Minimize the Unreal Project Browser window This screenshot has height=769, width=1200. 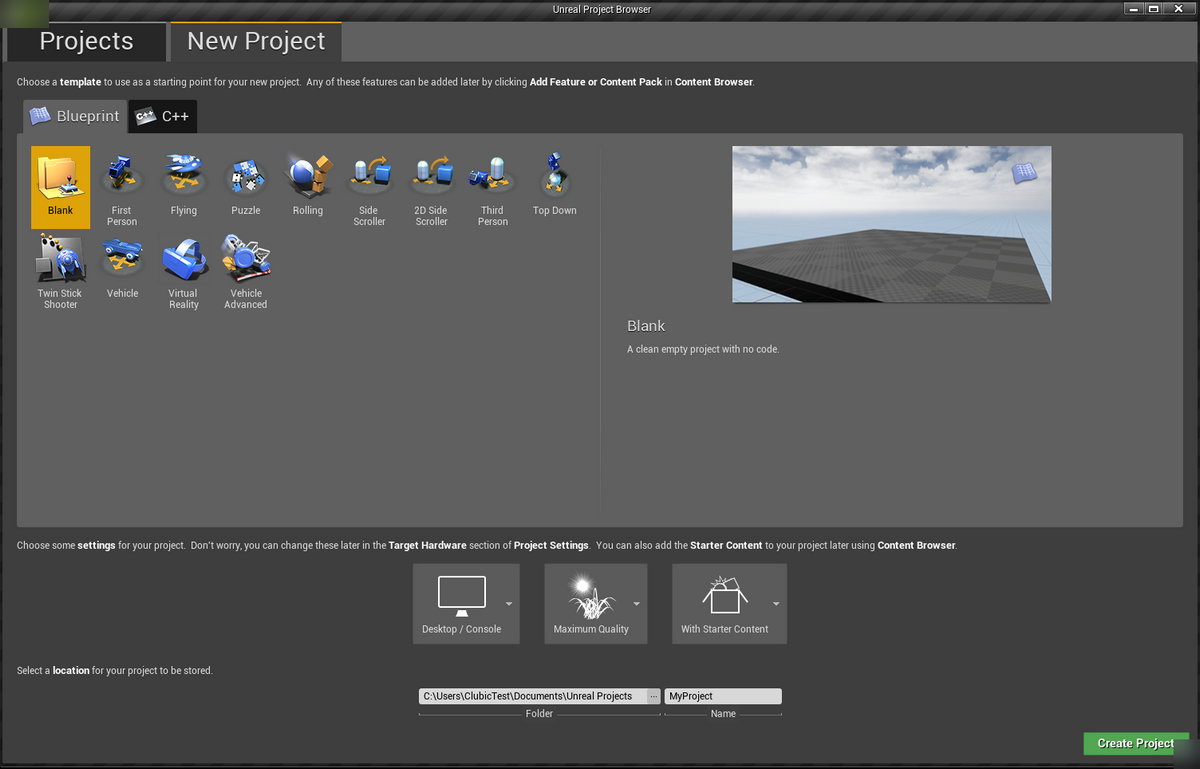pyautogui.click(x=1135, y=9)
